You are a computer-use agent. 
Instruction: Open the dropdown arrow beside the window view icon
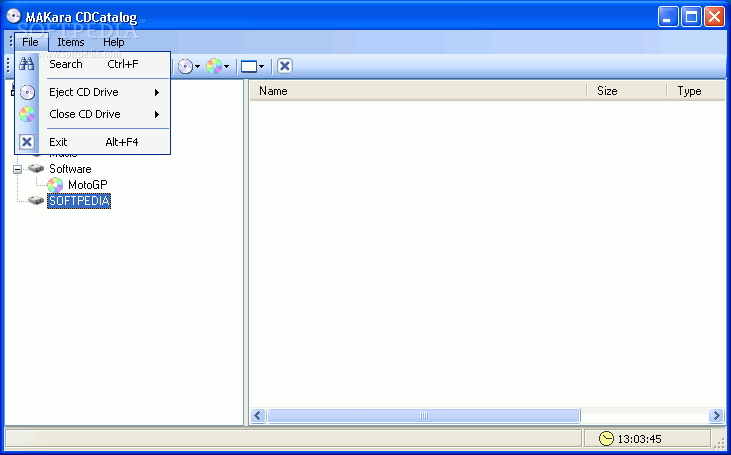click(262, 67)
